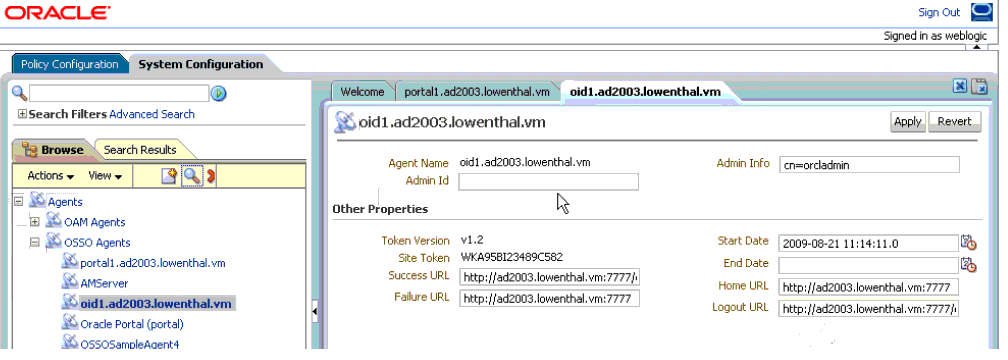Focus the Home URL field
This screenshot has width=1008, height=360.
pos(868,287)
